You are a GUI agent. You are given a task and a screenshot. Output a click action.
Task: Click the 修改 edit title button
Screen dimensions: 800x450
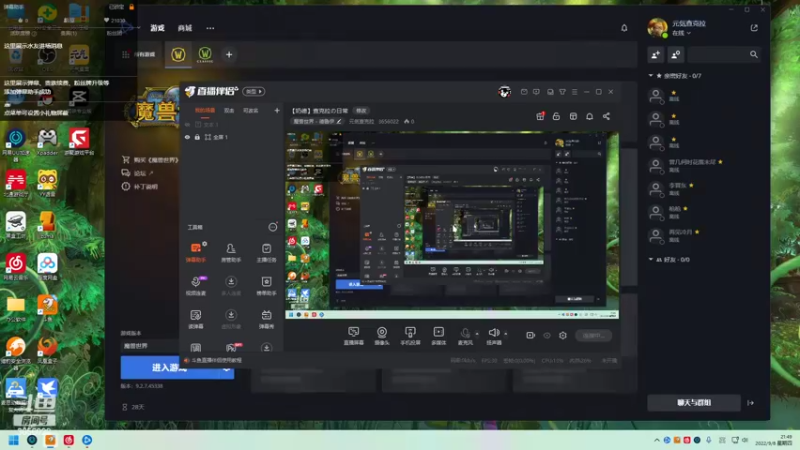point(361,111)
